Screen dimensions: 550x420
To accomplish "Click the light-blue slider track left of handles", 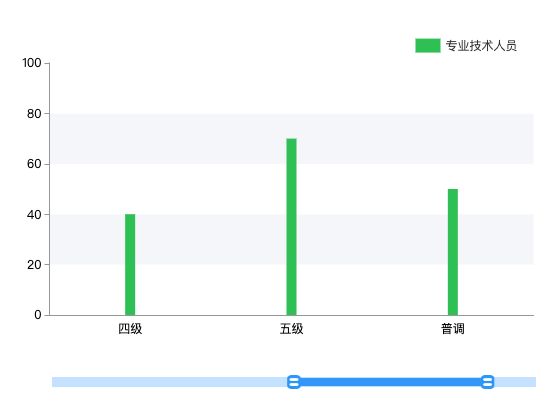I will coord(169,382).
